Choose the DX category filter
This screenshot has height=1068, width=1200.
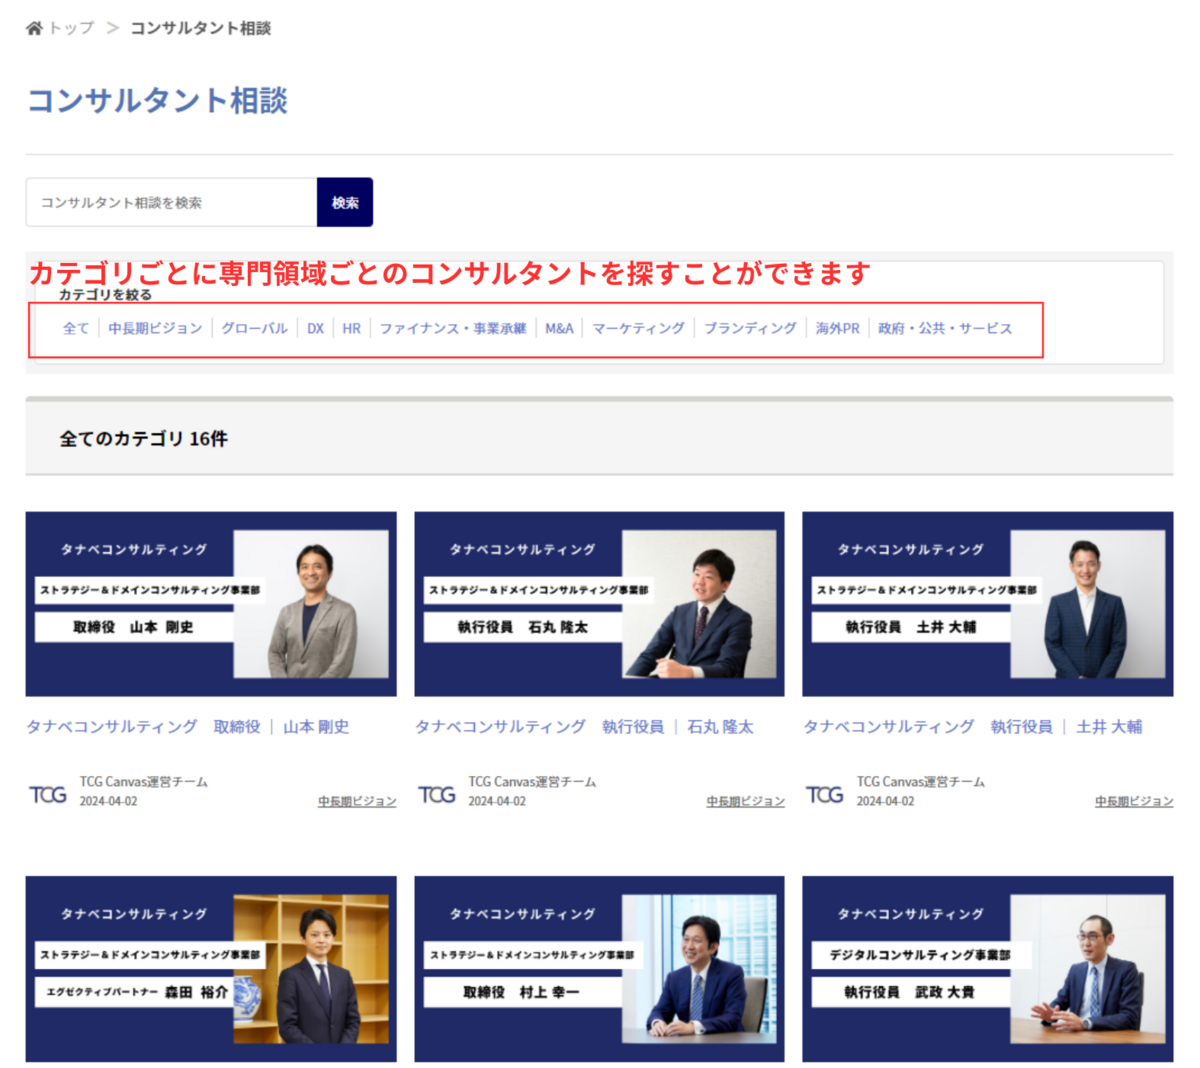click(315, 328)
